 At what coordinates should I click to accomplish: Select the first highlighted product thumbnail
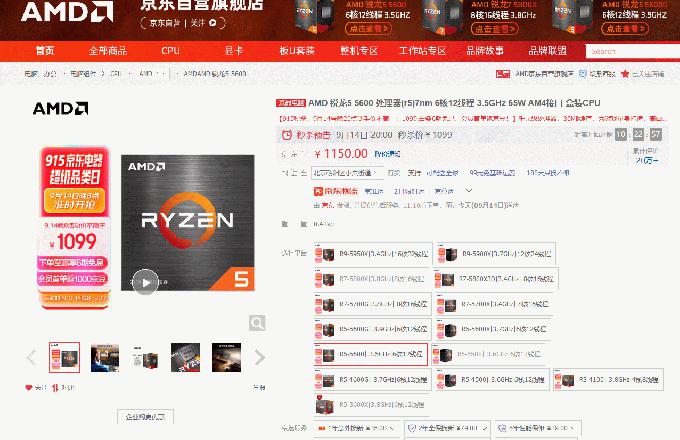point(64,357)
